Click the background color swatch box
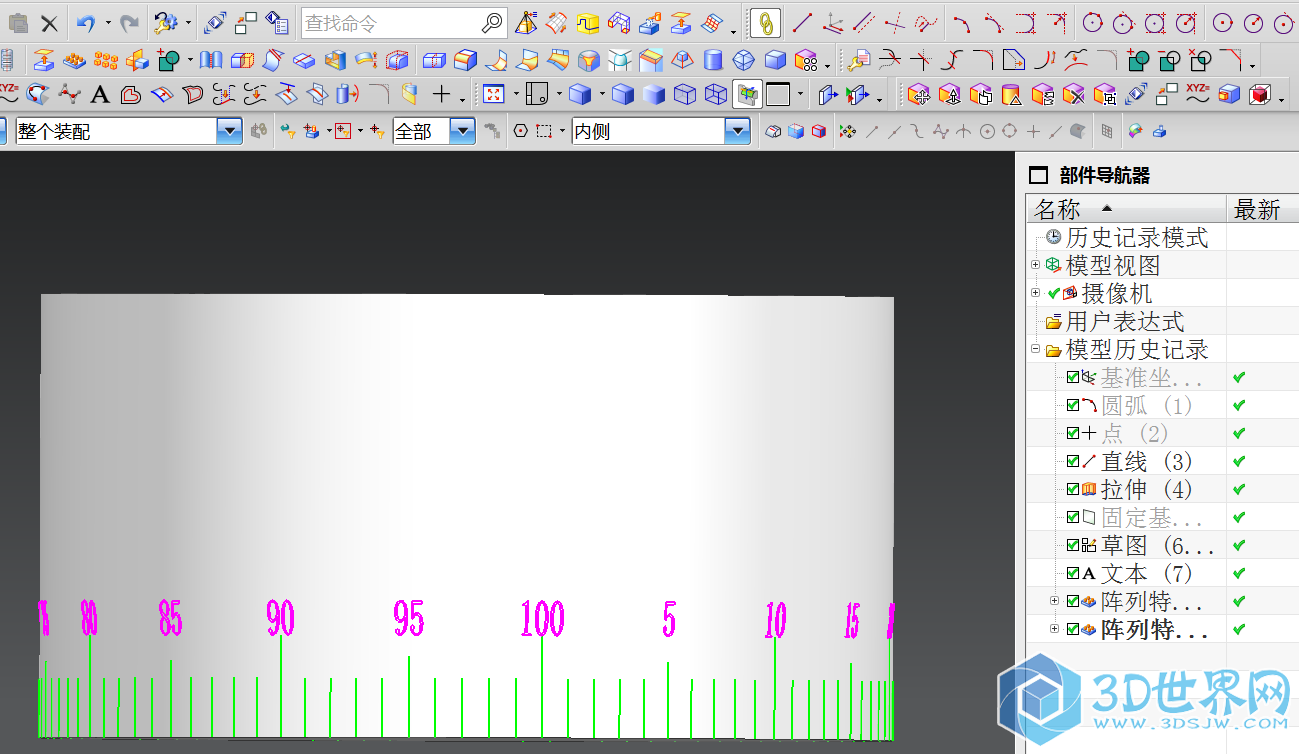The height and width of the screenshot is (754, 1299). pyautogui.click(x=778, y=95)
